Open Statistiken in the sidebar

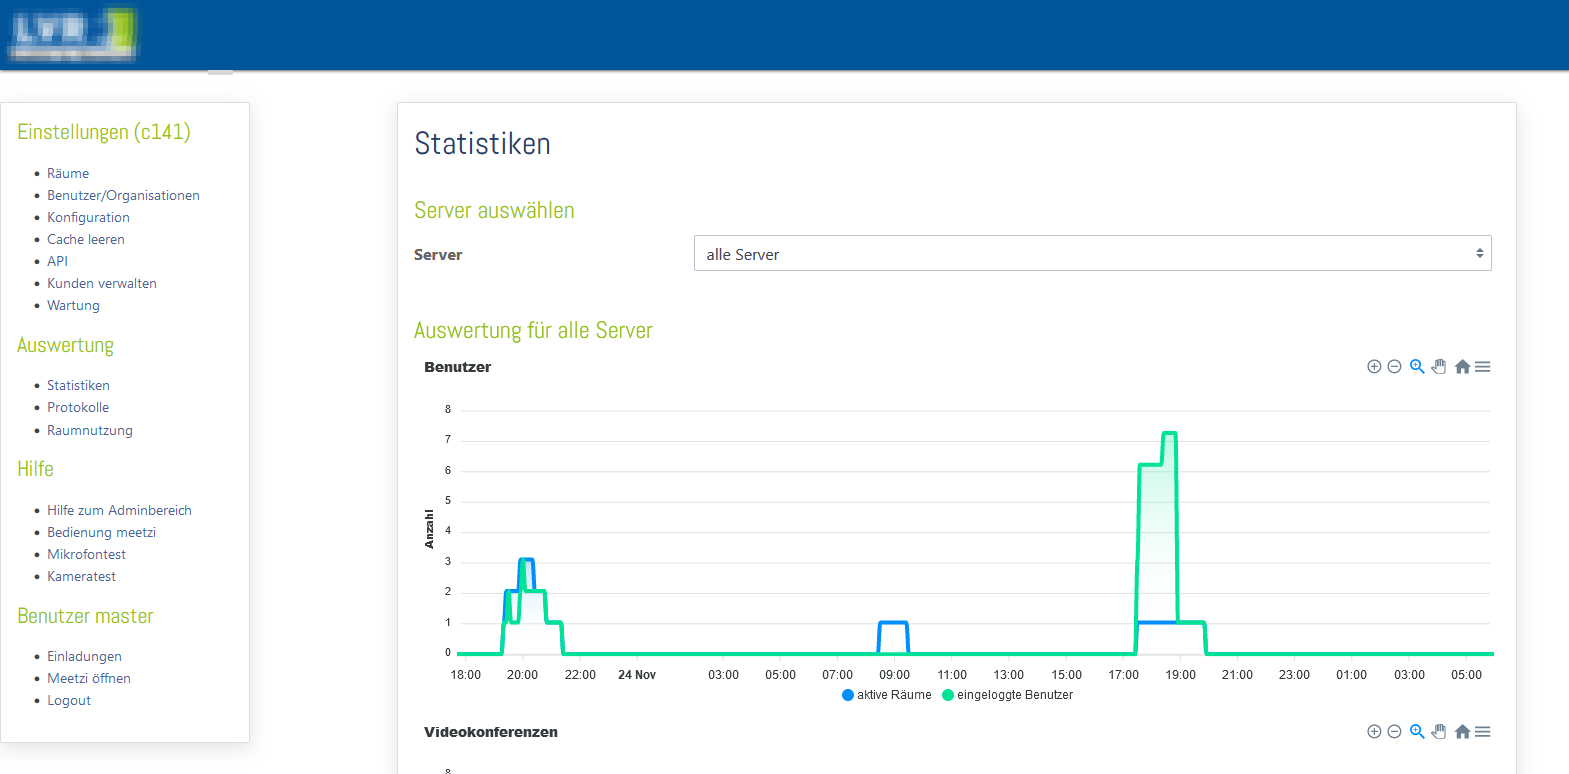click(78, 385)
